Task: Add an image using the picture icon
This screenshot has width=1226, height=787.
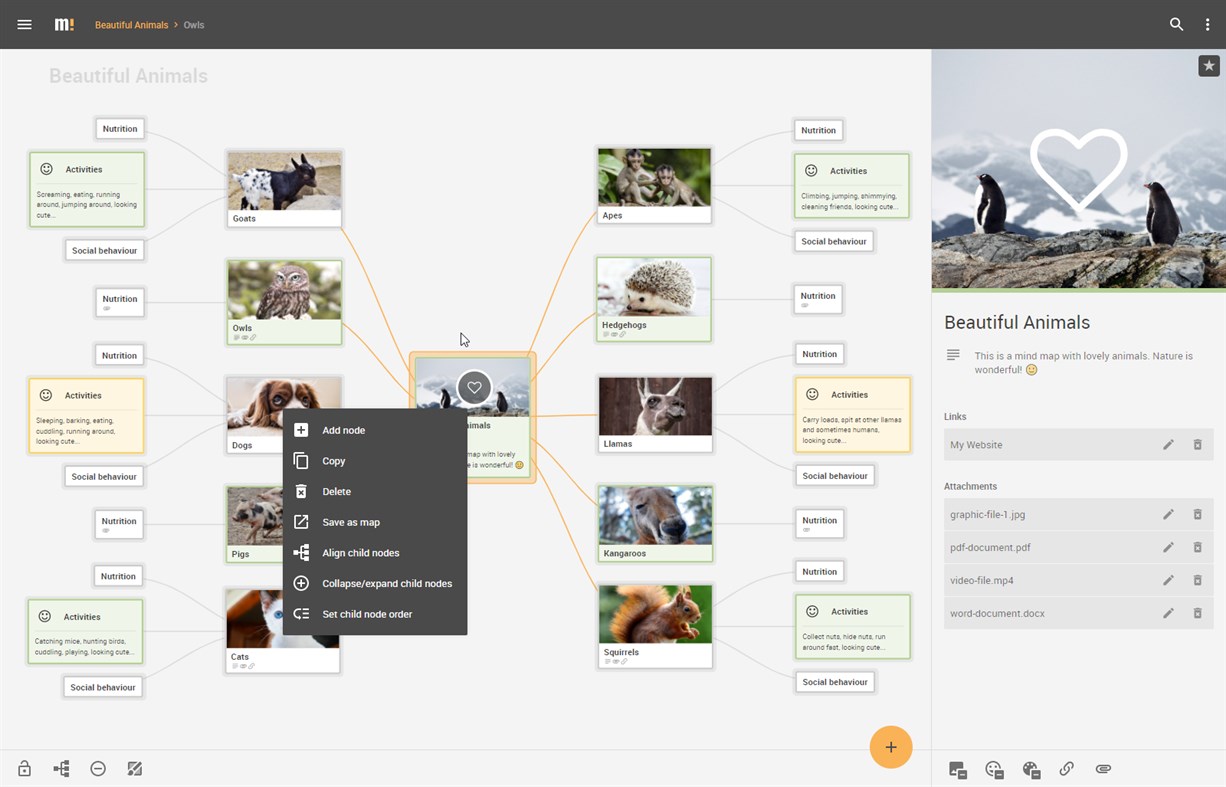Action: pos(957,769)
